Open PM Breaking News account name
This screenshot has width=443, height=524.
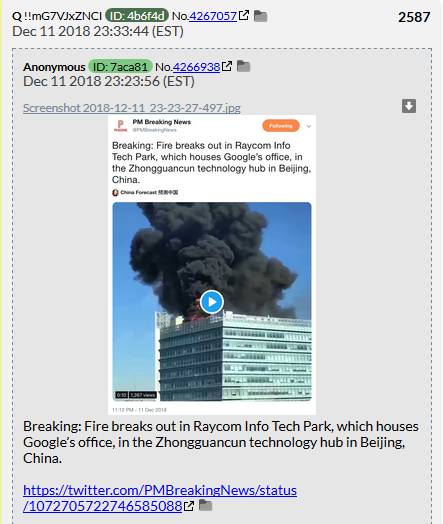(x=162, y=122)
